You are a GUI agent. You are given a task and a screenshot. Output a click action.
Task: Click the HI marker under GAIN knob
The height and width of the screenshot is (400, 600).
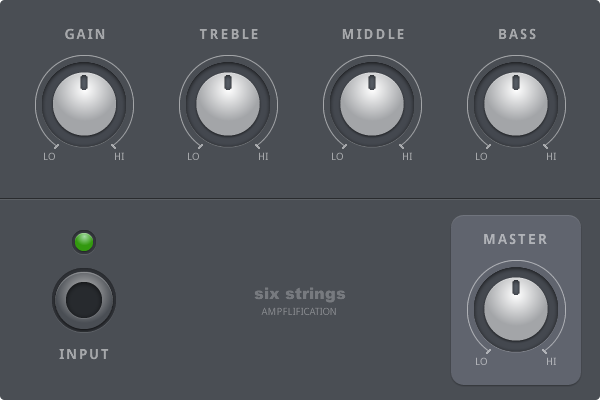[x=119, y=157]
